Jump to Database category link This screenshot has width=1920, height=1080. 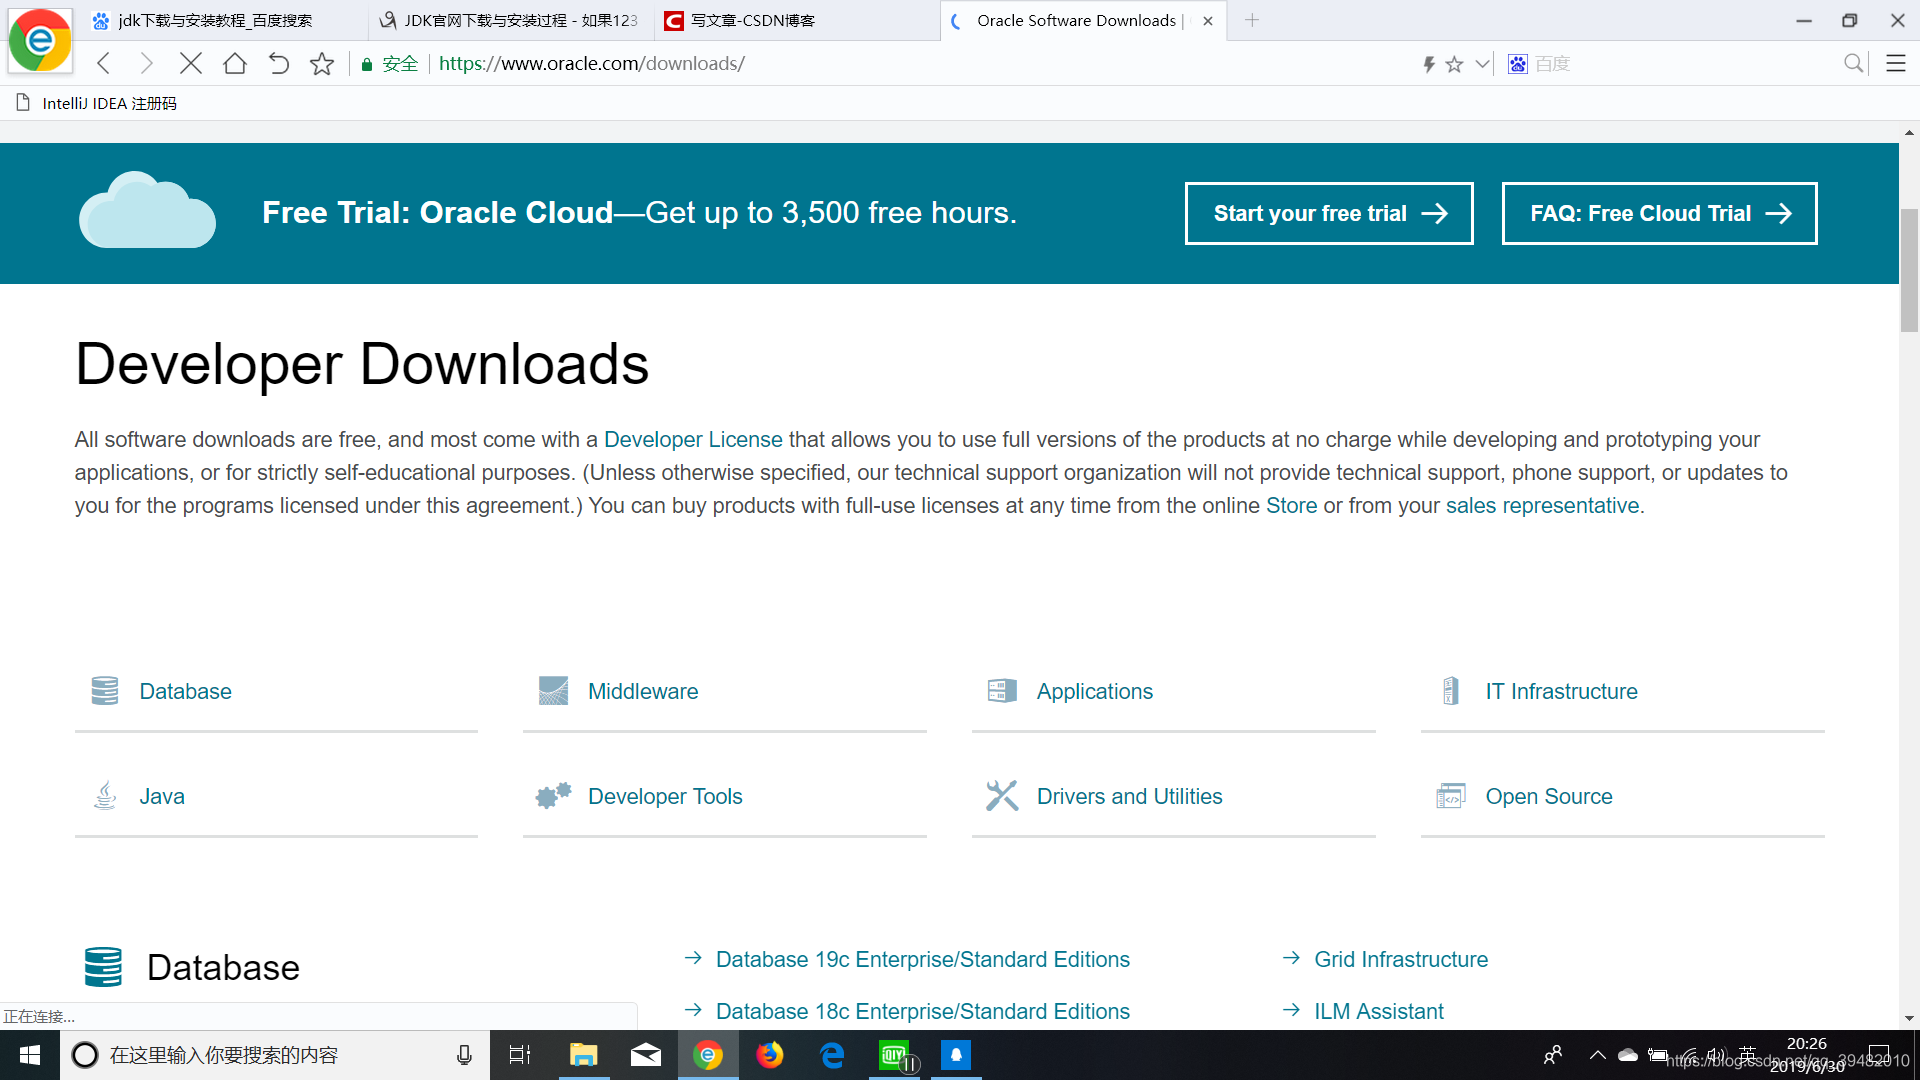(x=185, y=691)
